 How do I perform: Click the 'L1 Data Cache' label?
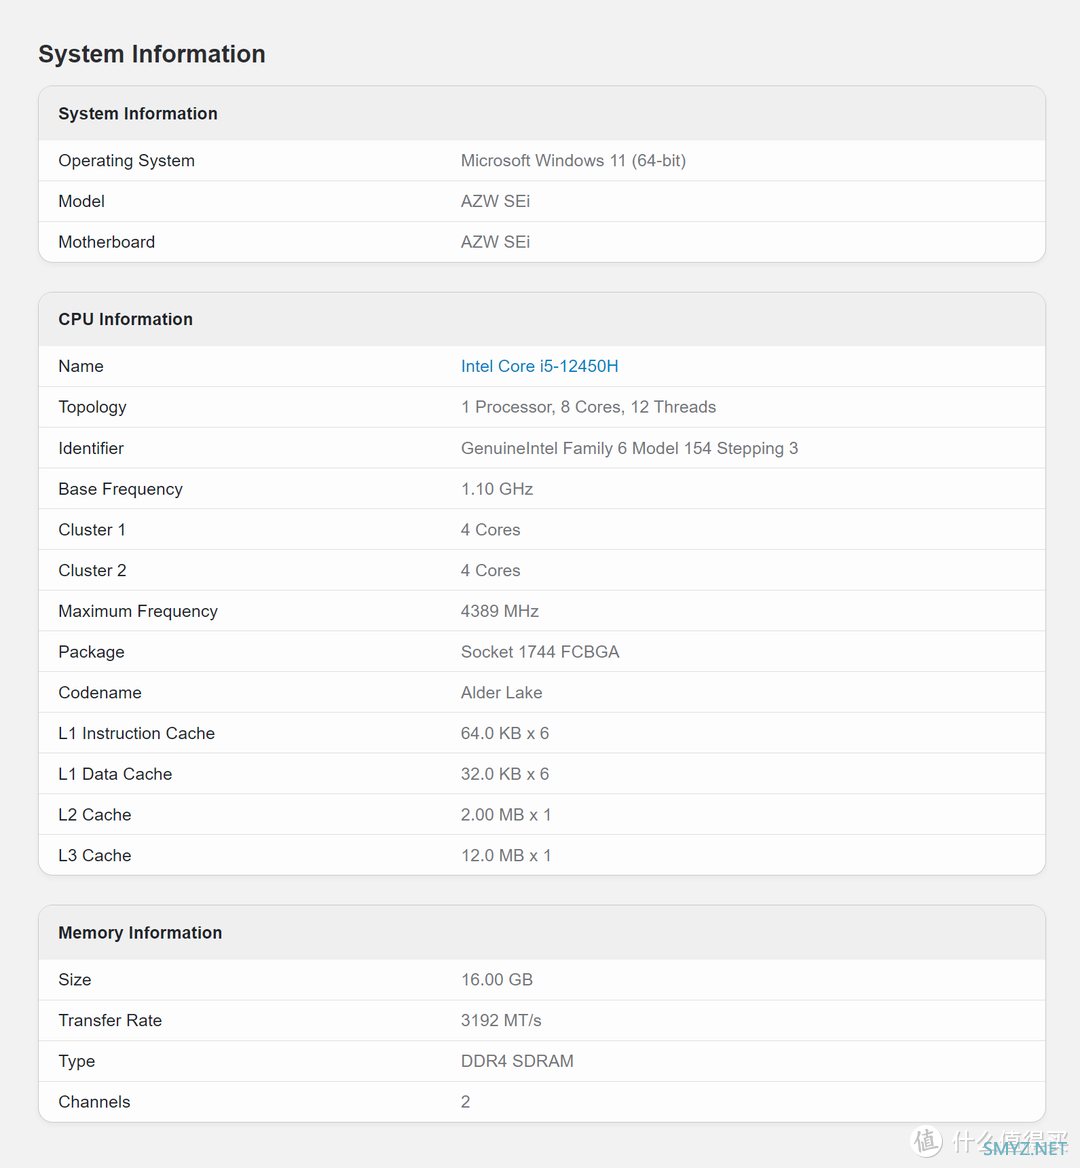pos(115,775)
